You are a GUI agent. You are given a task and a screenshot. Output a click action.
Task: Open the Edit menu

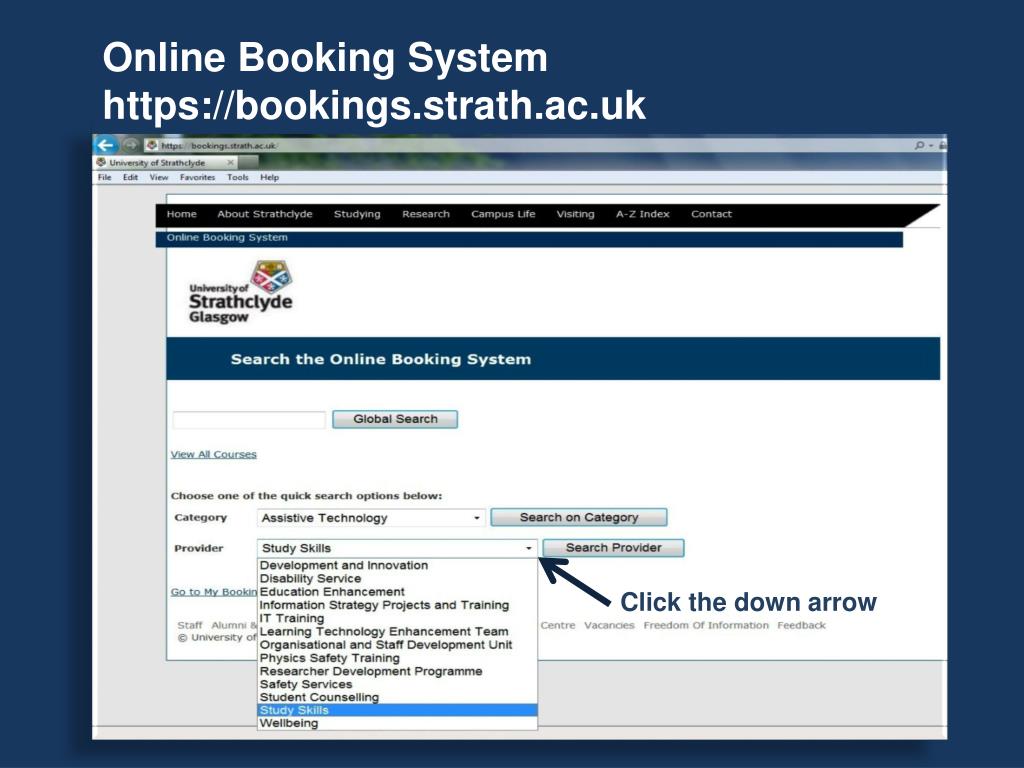(x=131, y=177)
